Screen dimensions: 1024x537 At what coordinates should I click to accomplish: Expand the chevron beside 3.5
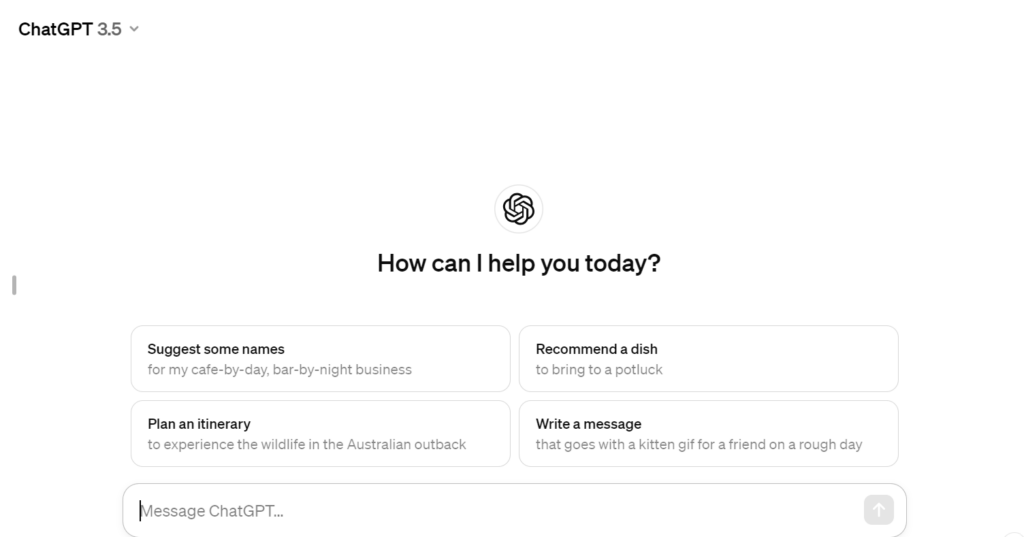pos(134,29)
